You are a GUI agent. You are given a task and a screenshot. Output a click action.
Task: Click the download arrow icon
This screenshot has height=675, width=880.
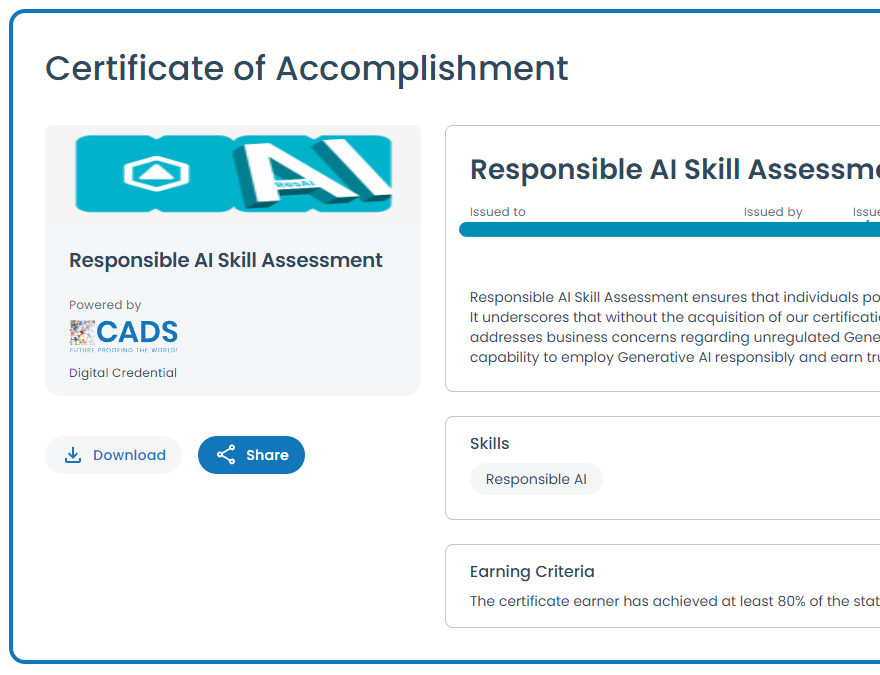click(x=73, y=455)
